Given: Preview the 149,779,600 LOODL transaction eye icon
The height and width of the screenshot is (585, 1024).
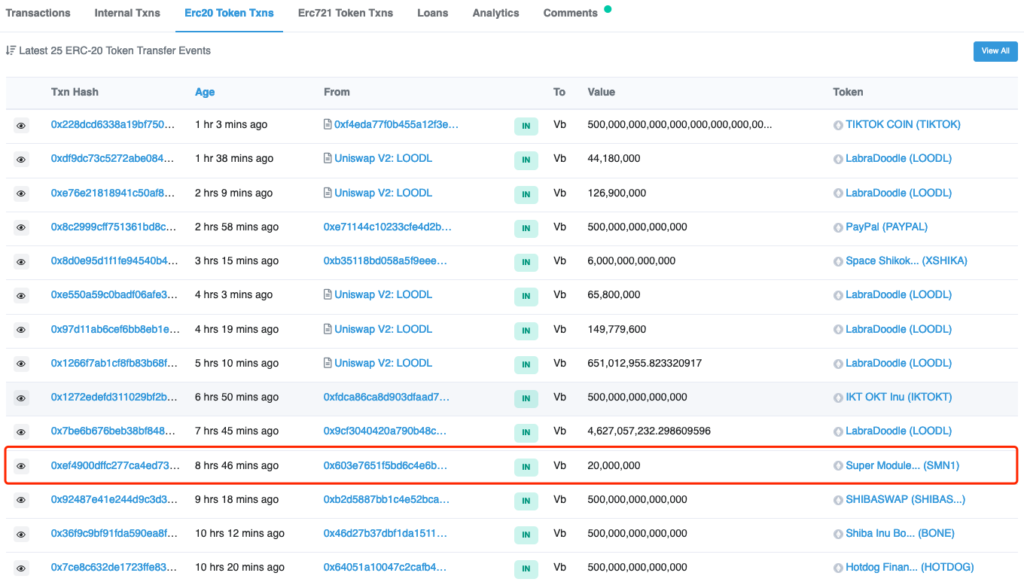Looking at the screenshot, I should 21,330.
